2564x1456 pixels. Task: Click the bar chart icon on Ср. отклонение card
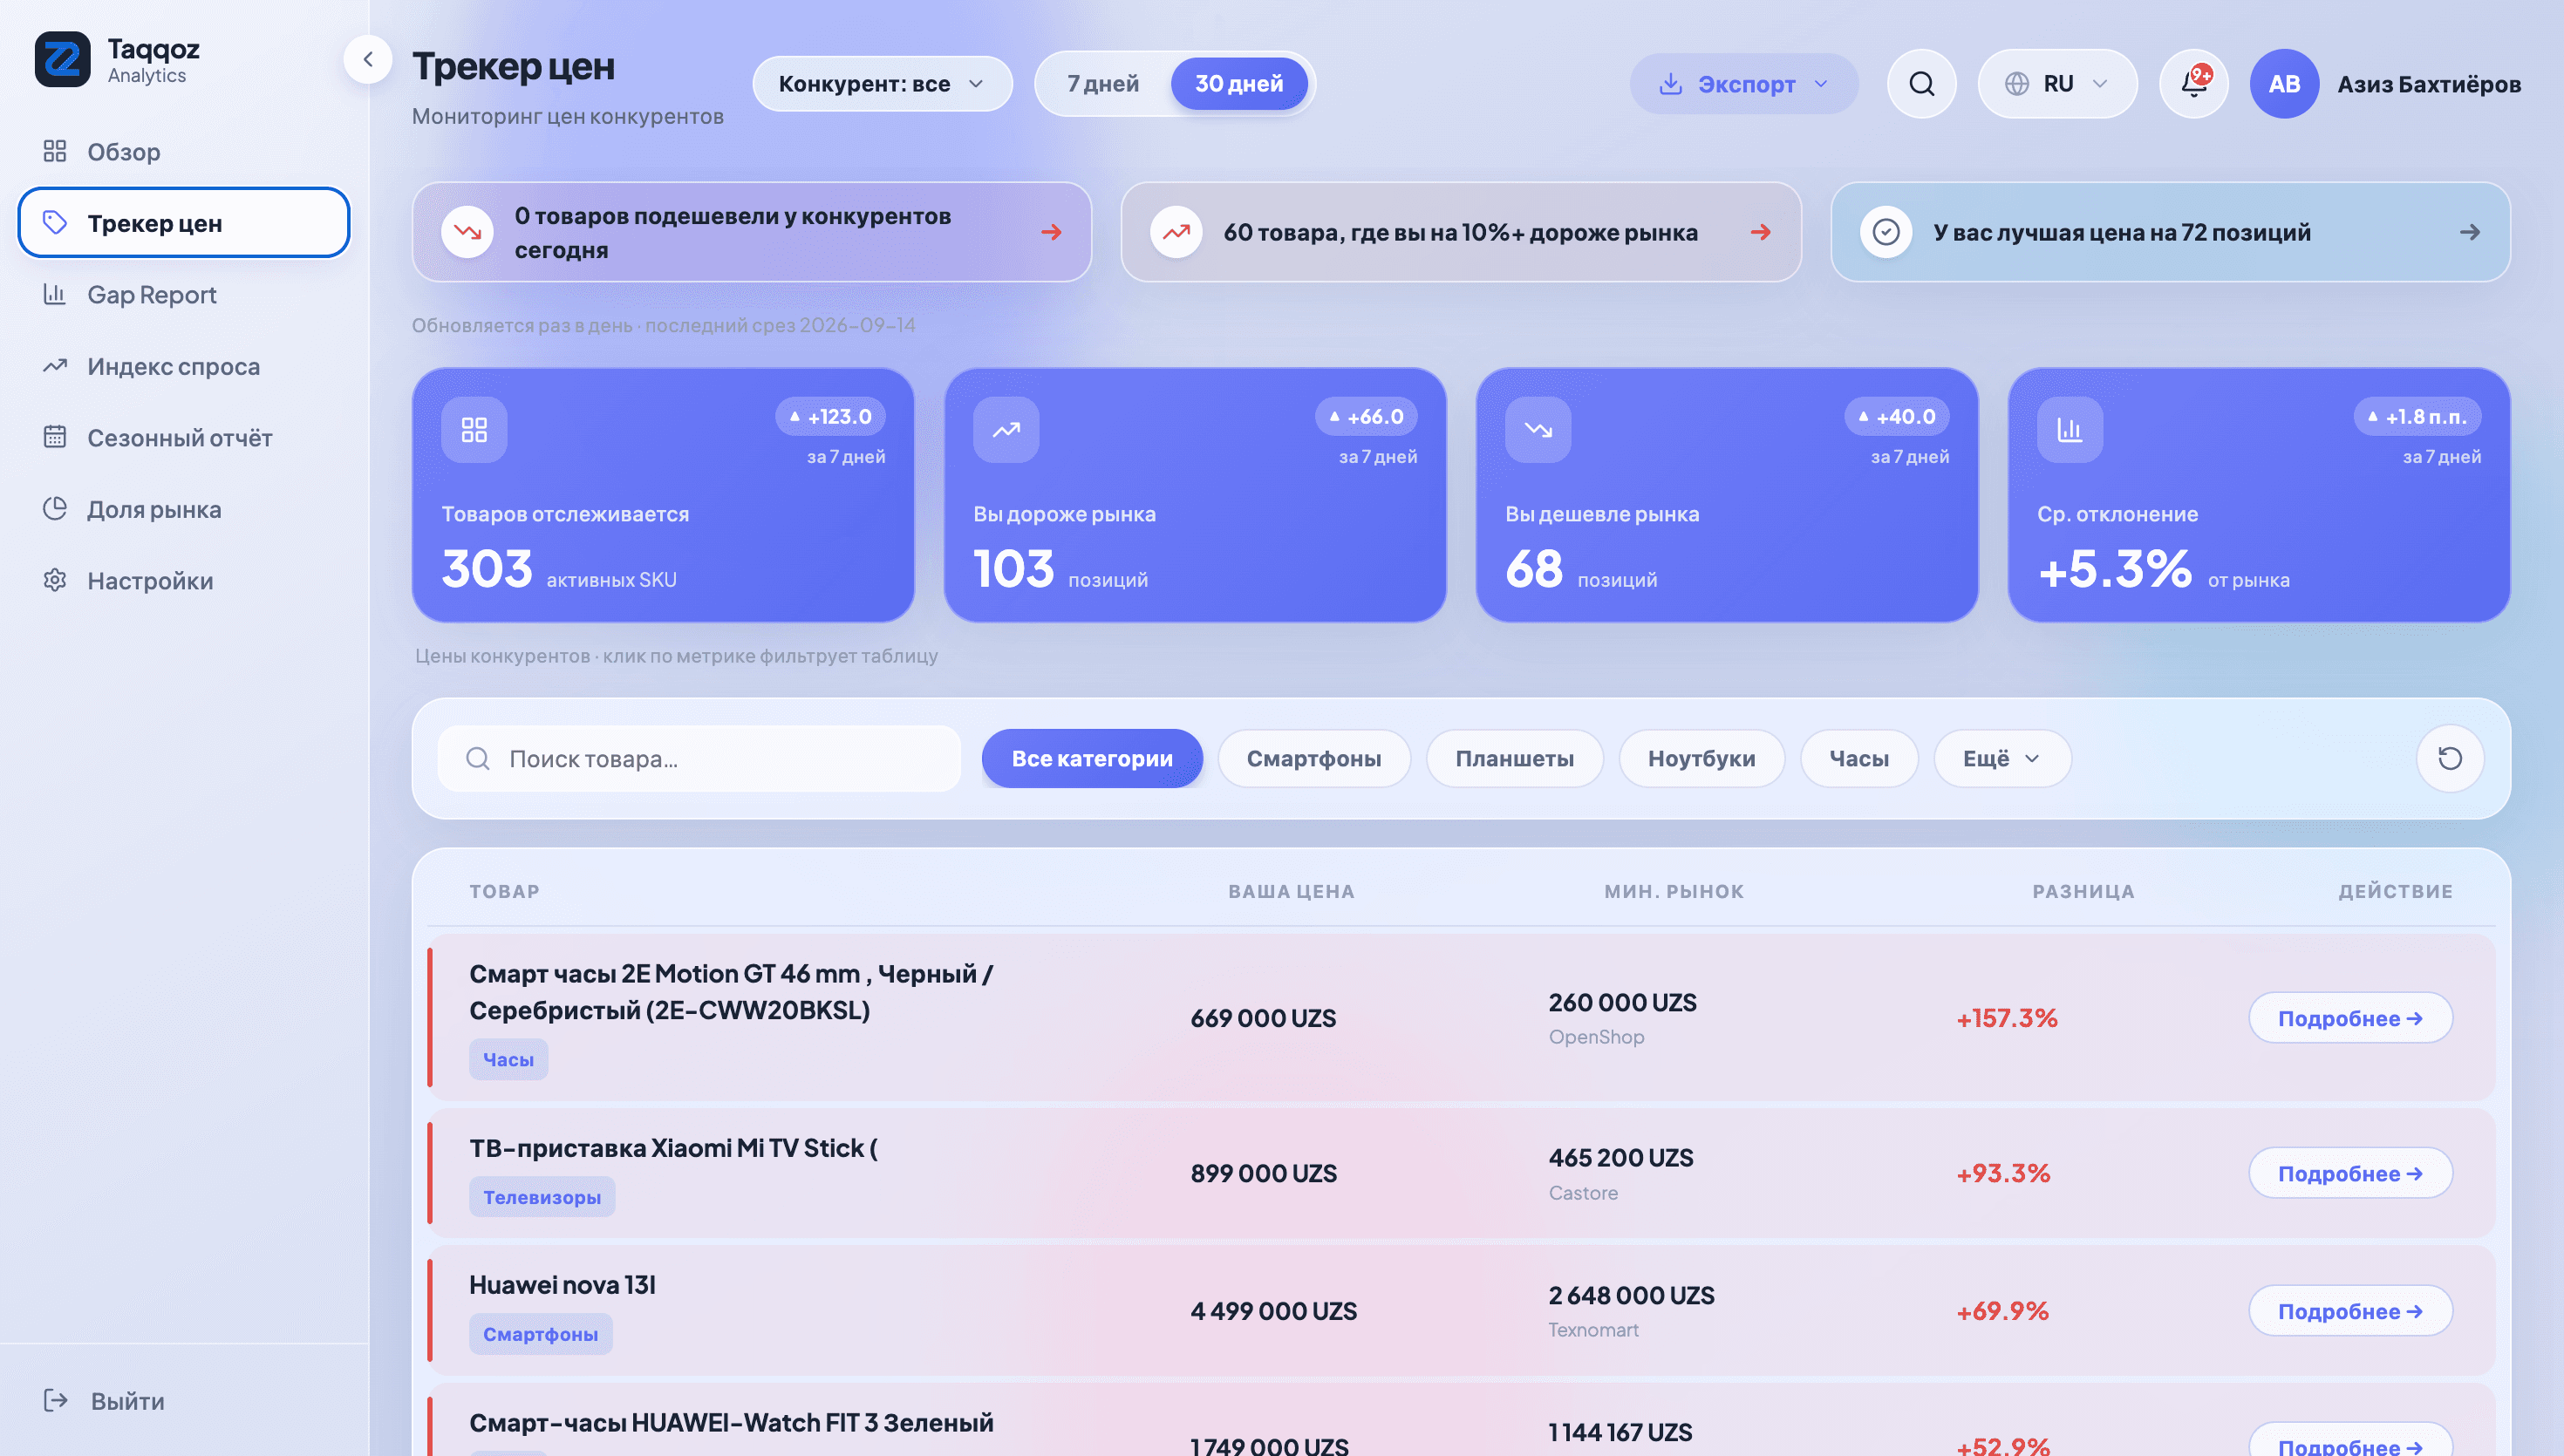point(2070,430)
